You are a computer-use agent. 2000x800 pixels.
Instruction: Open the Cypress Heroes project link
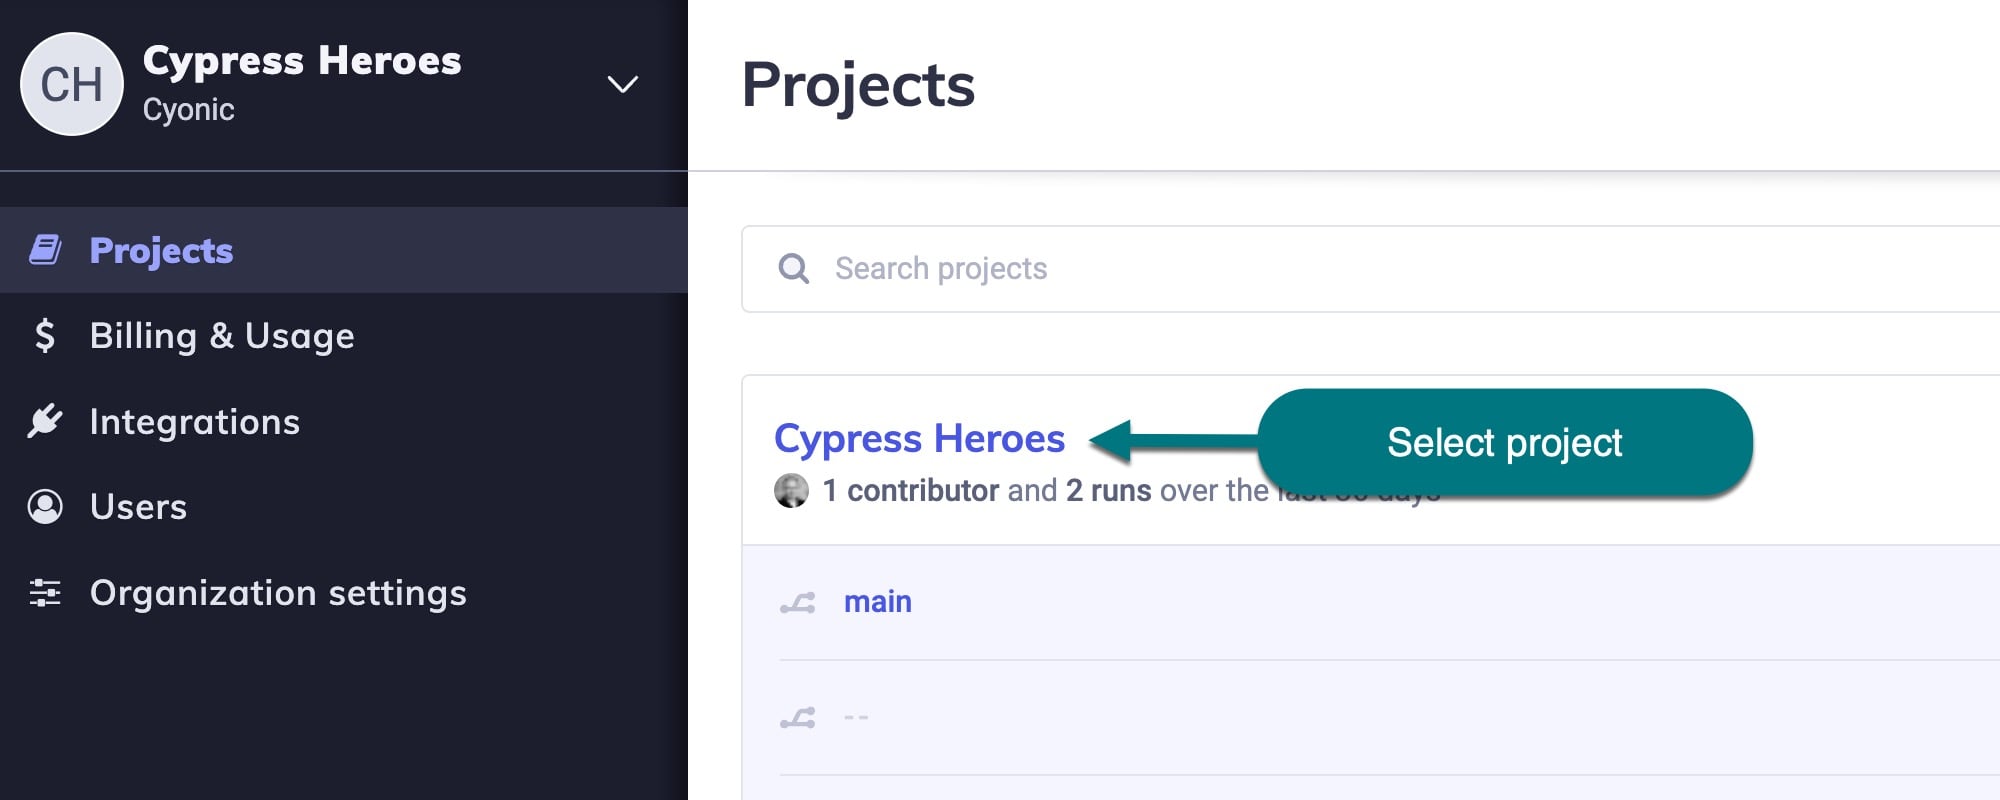pyautogui.click(x=919, y=439)
